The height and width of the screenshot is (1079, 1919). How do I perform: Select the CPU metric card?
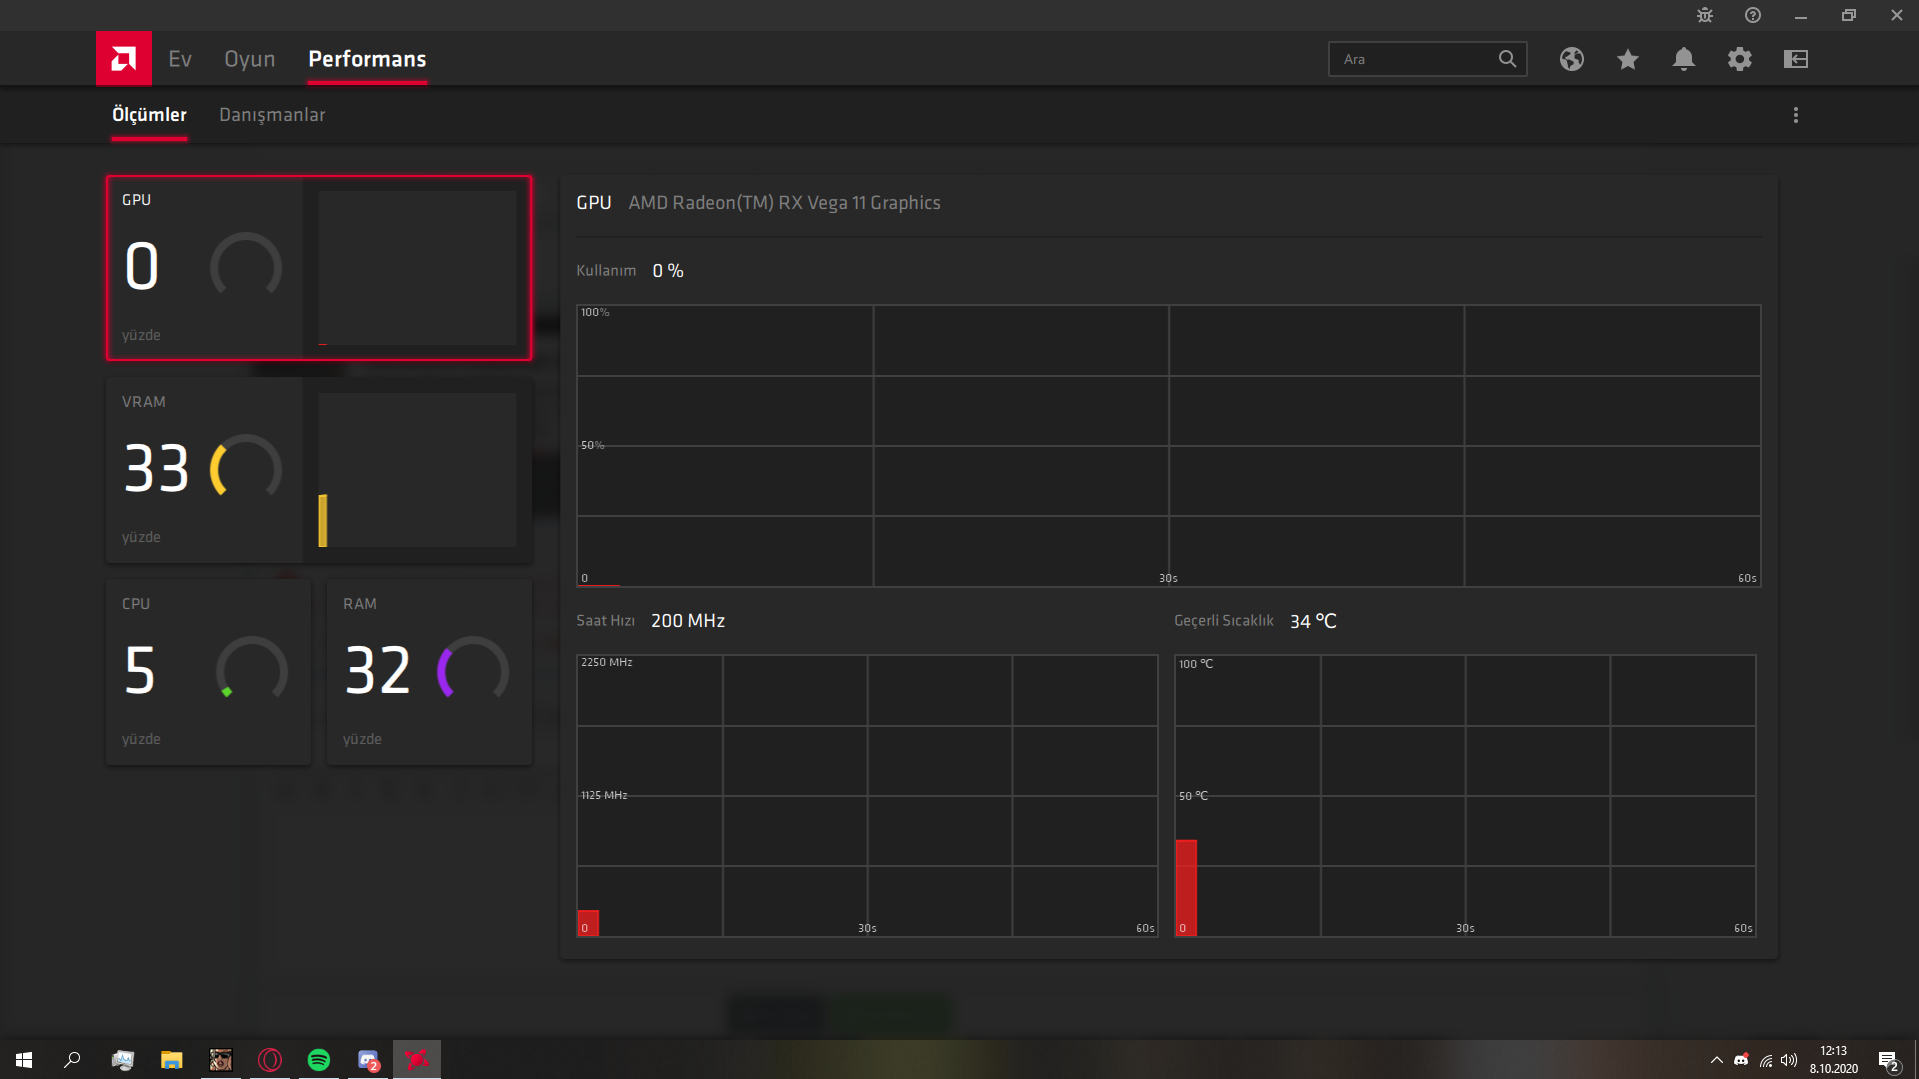coord(208,672)
